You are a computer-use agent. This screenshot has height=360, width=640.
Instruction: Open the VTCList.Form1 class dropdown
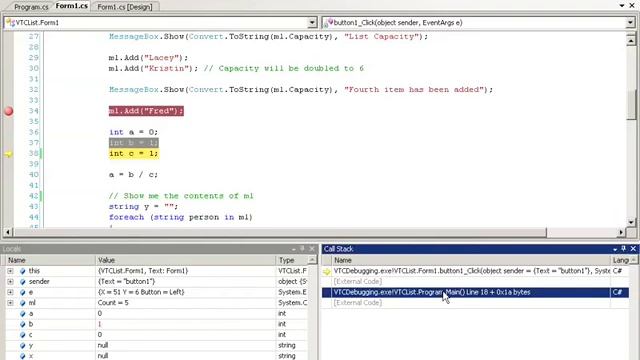click(x=312, y=22)
